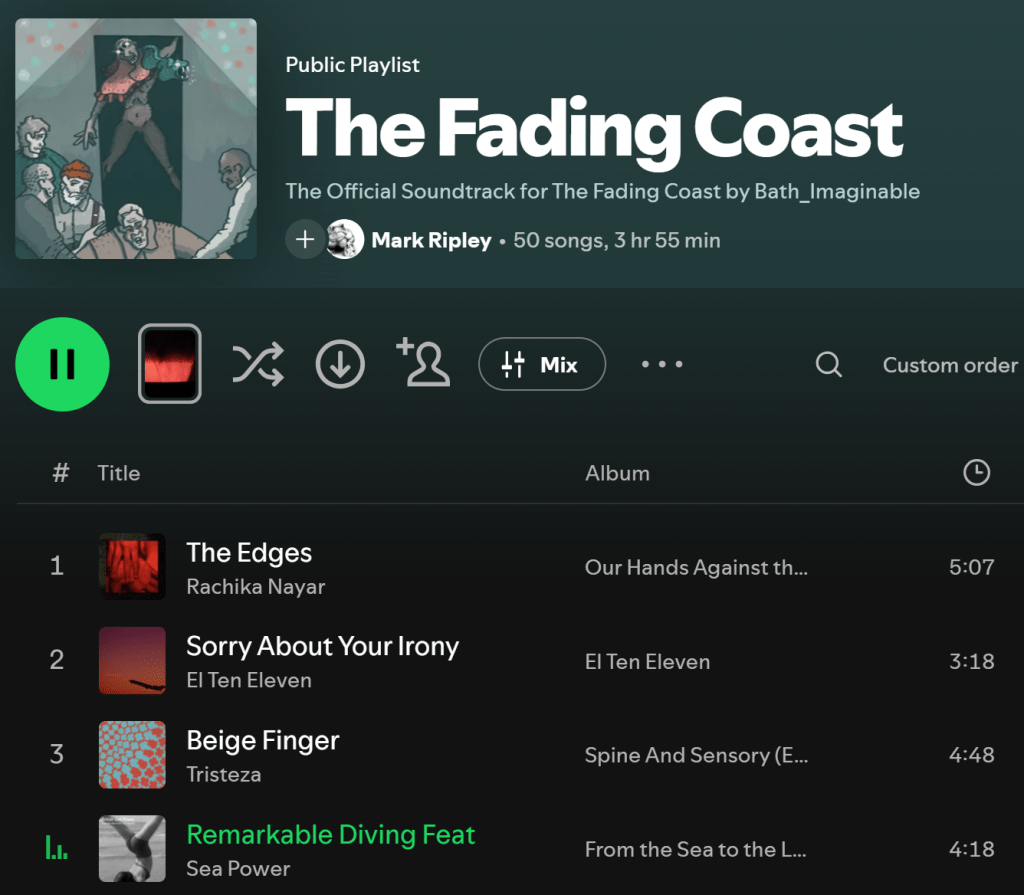Click The Fading Coast cover artwork
1024x895 pixels.
136,138
